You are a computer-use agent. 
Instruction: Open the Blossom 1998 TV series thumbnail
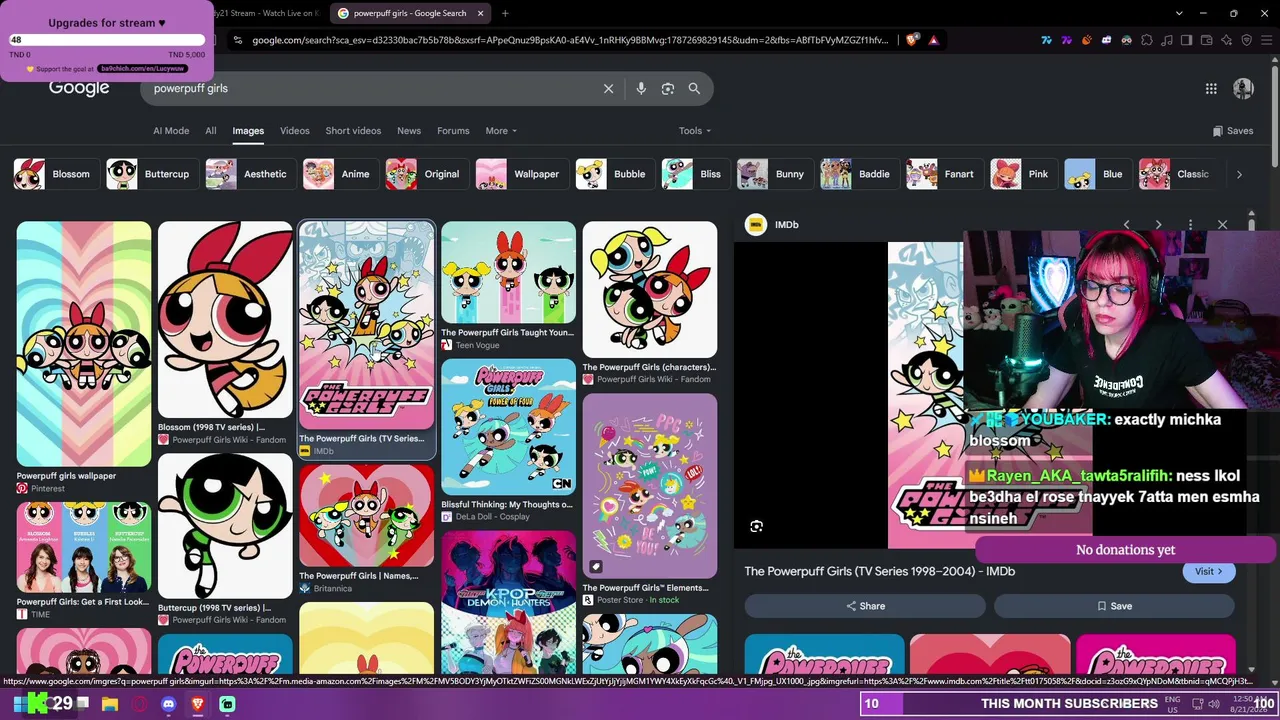point(225,320)
